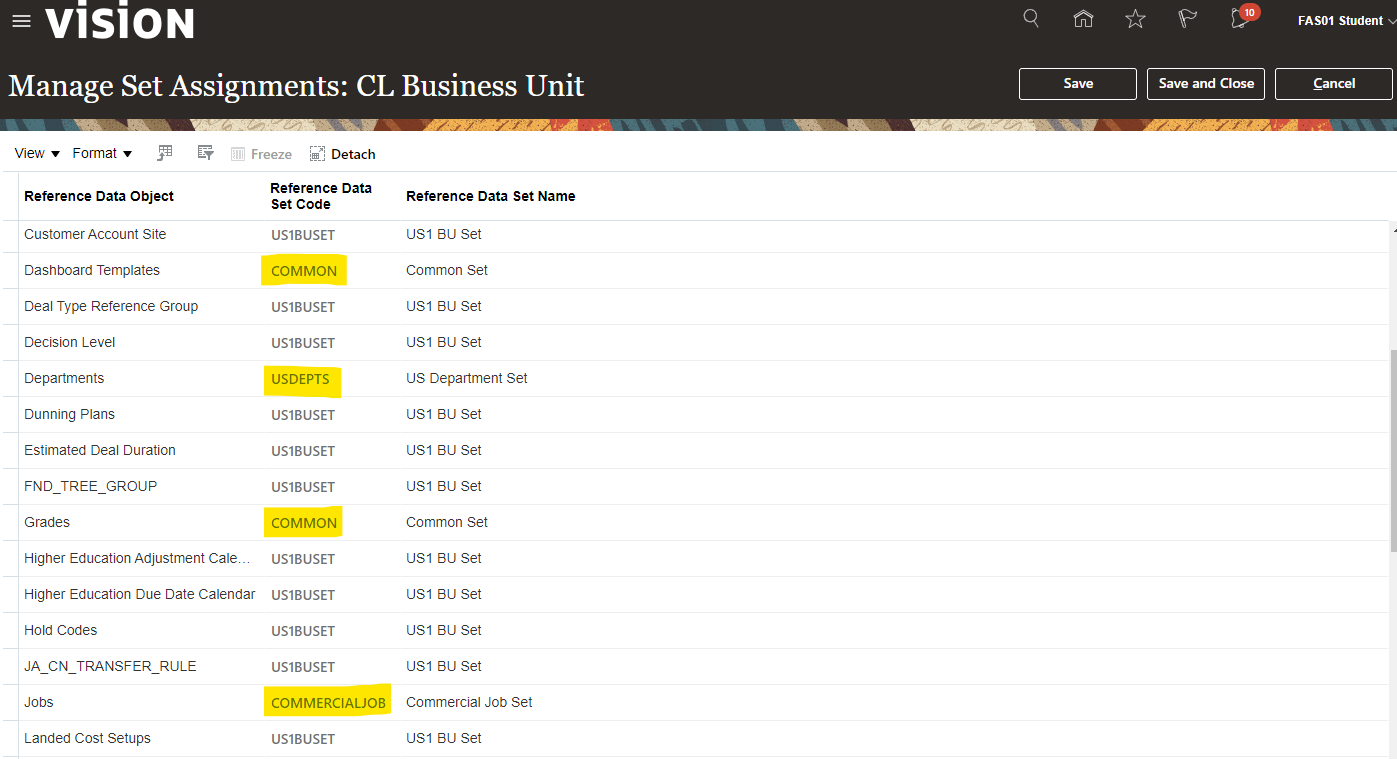This screenshot has width=1397, height=759.
Task: Click the Wrap icon in table toolbar
Action: pyautogui.click(x=206, y=153)
